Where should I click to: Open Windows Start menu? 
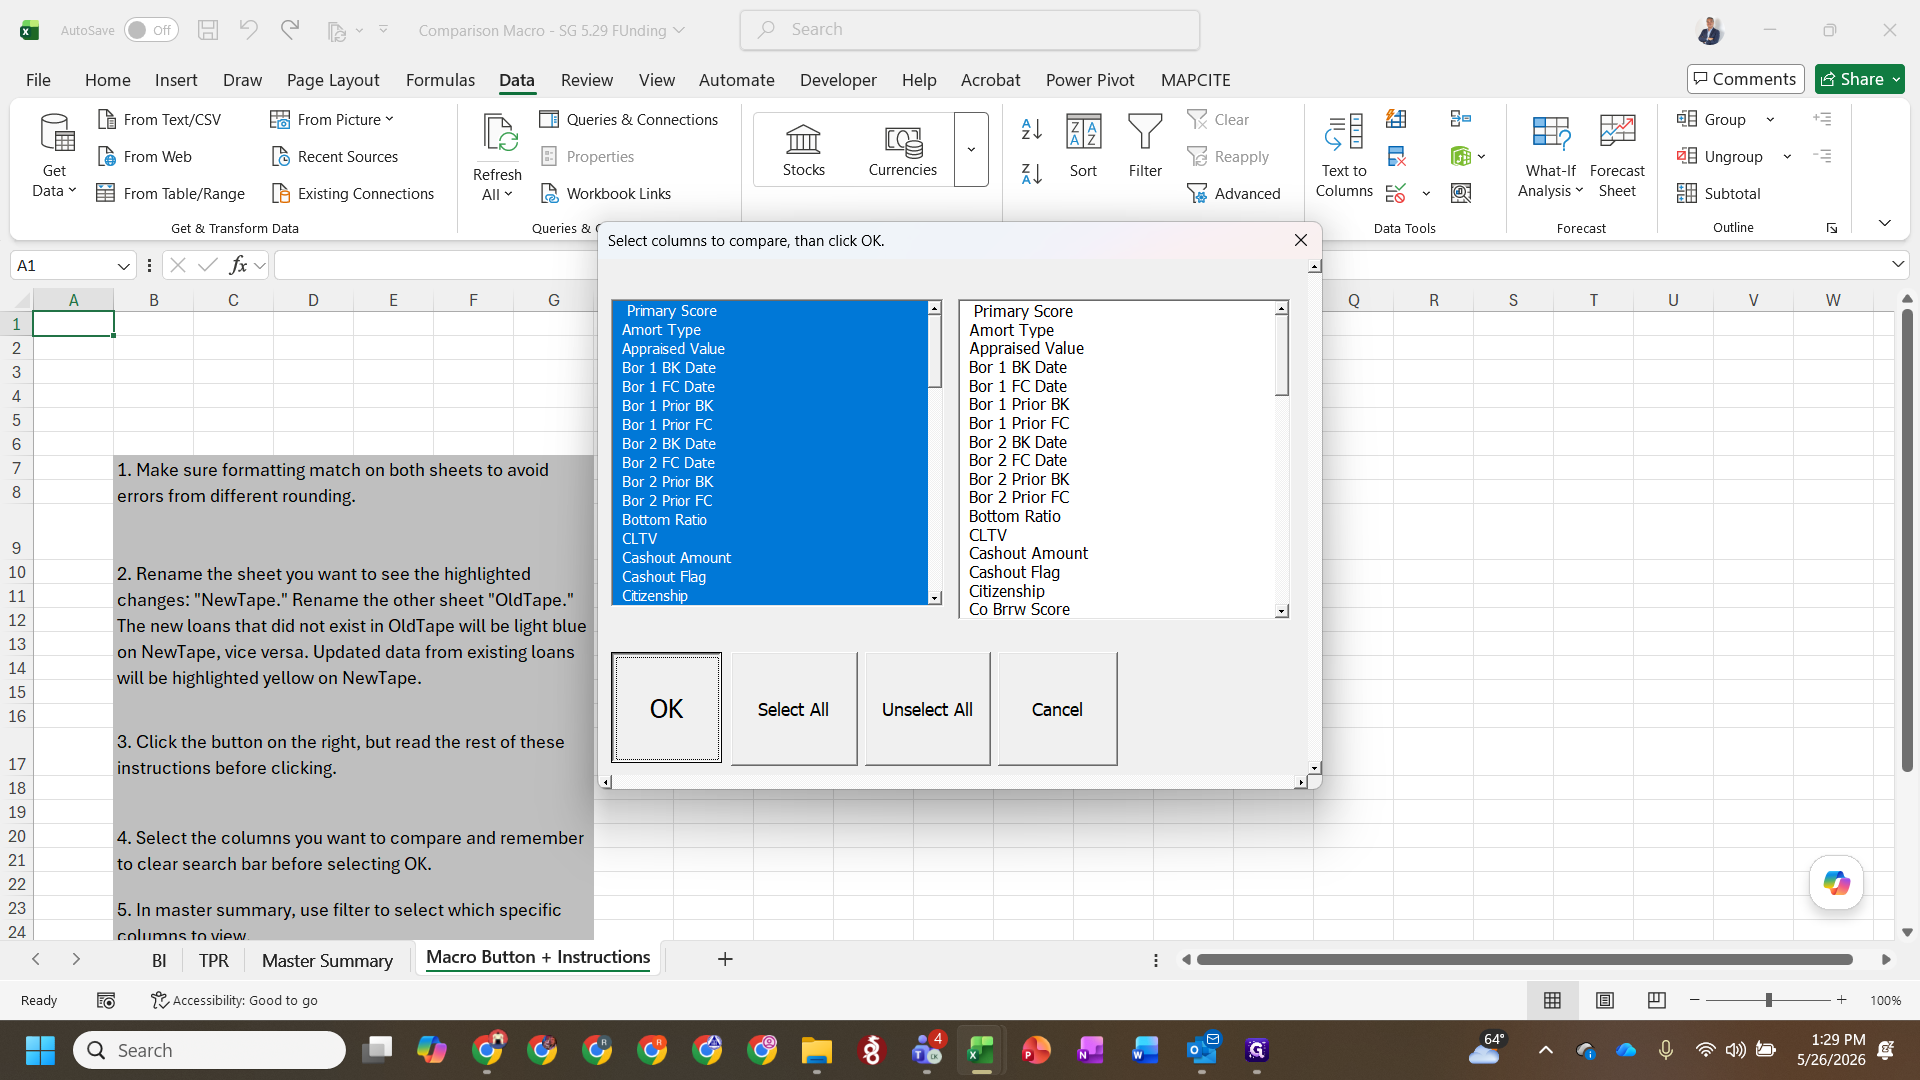(x=40, y=1050)
